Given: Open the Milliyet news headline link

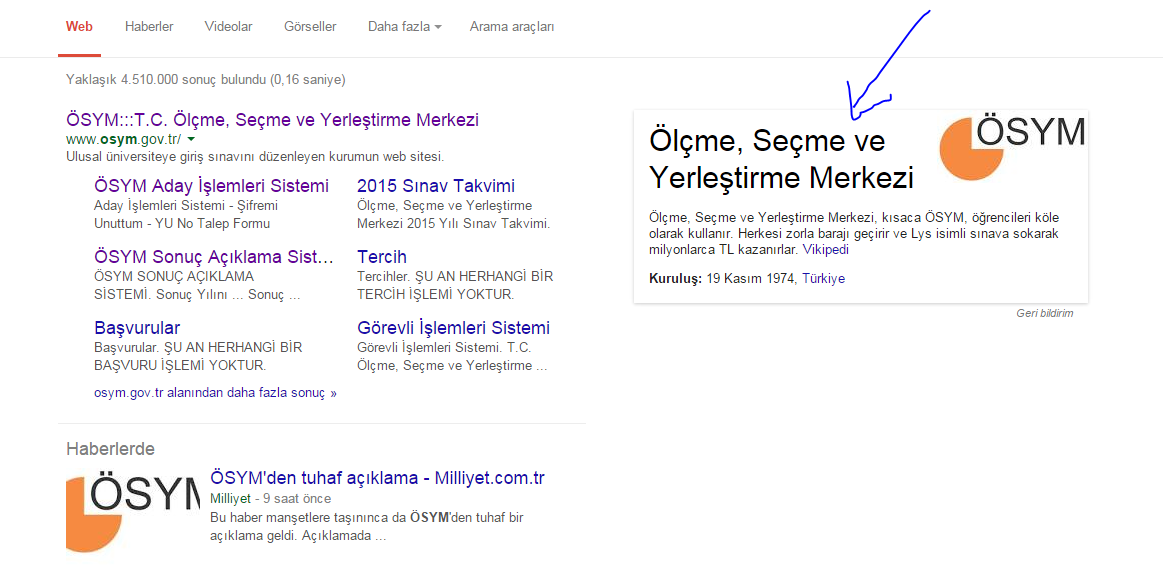Looking at the screenshot, I should point(378,478).
